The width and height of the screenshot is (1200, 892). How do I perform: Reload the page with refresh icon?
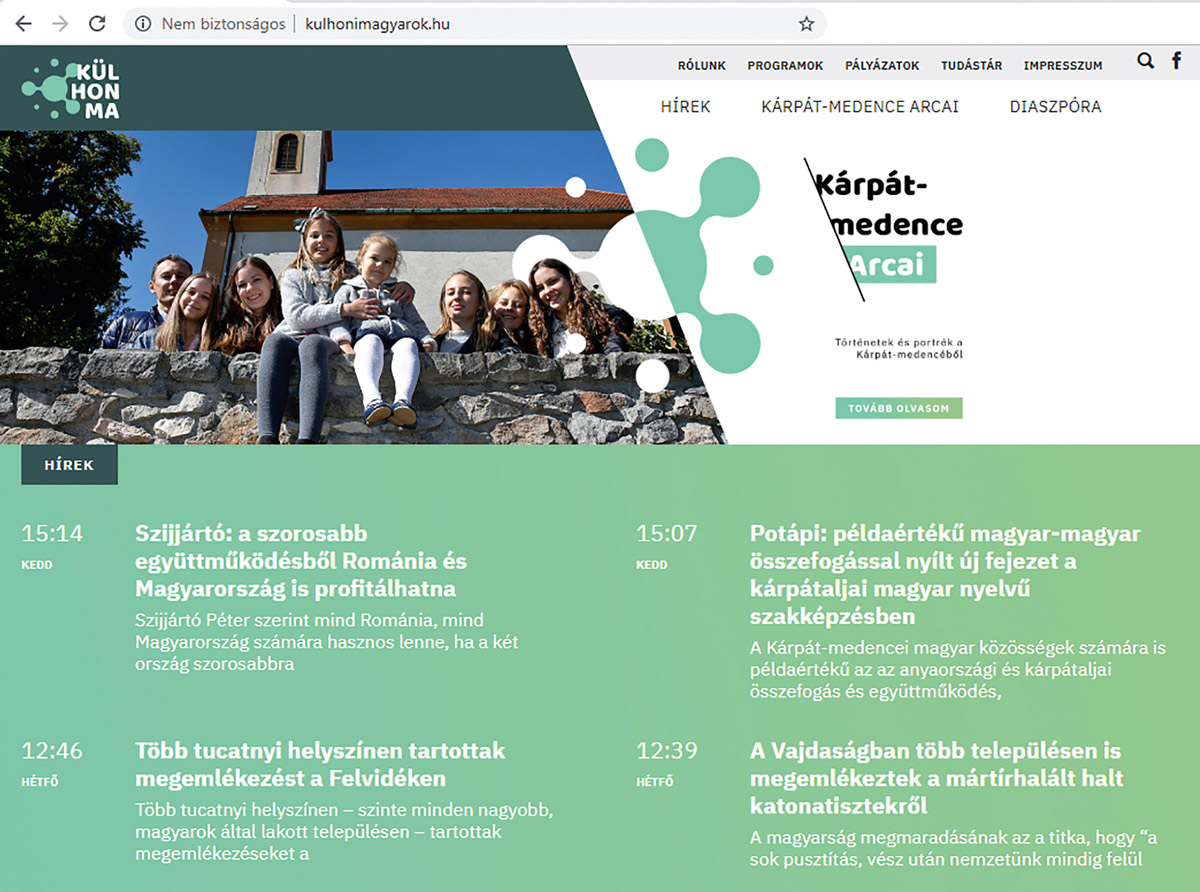(97, 23)
